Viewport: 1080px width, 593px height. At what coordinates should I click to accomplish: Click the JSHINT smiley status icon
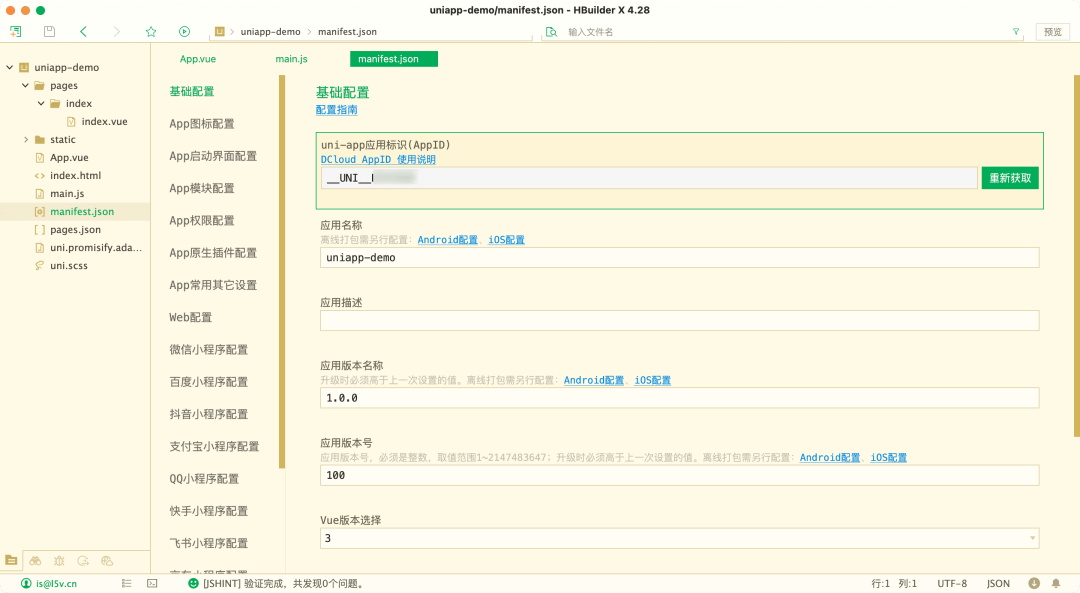click(194, 583)
